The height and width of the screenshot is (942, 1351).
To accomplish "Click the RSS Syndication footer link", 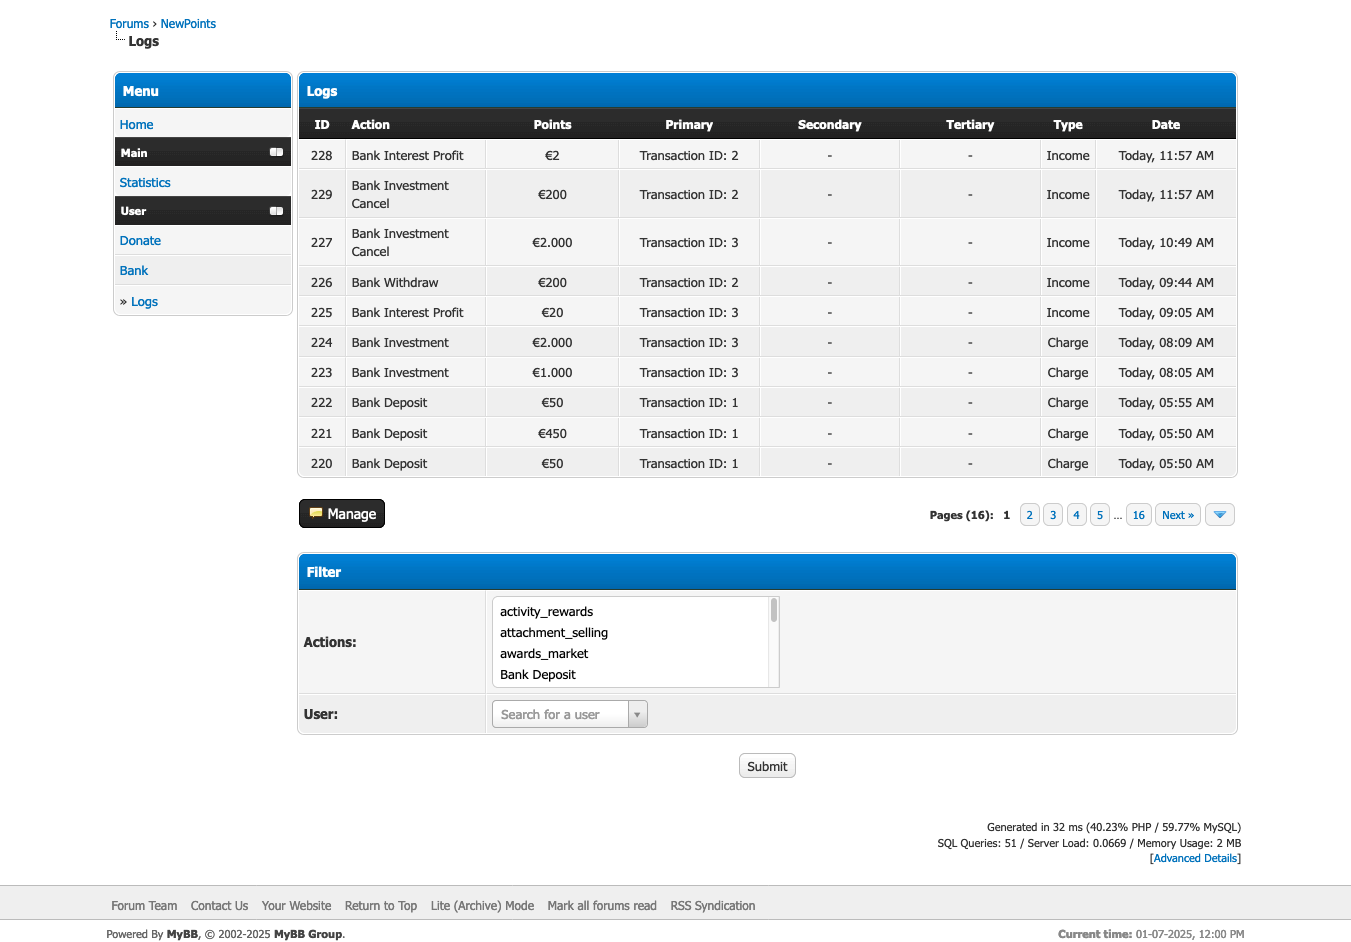I will (712, 906).
